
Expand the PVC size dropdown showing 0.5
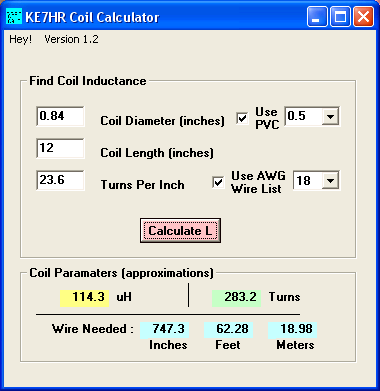point(330,117)
